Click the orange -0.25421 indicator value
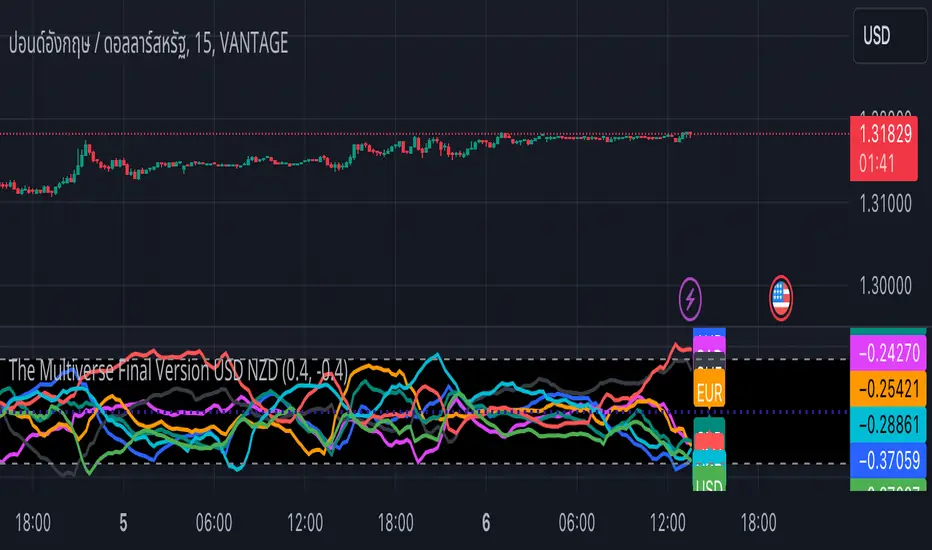 point(888,389)
